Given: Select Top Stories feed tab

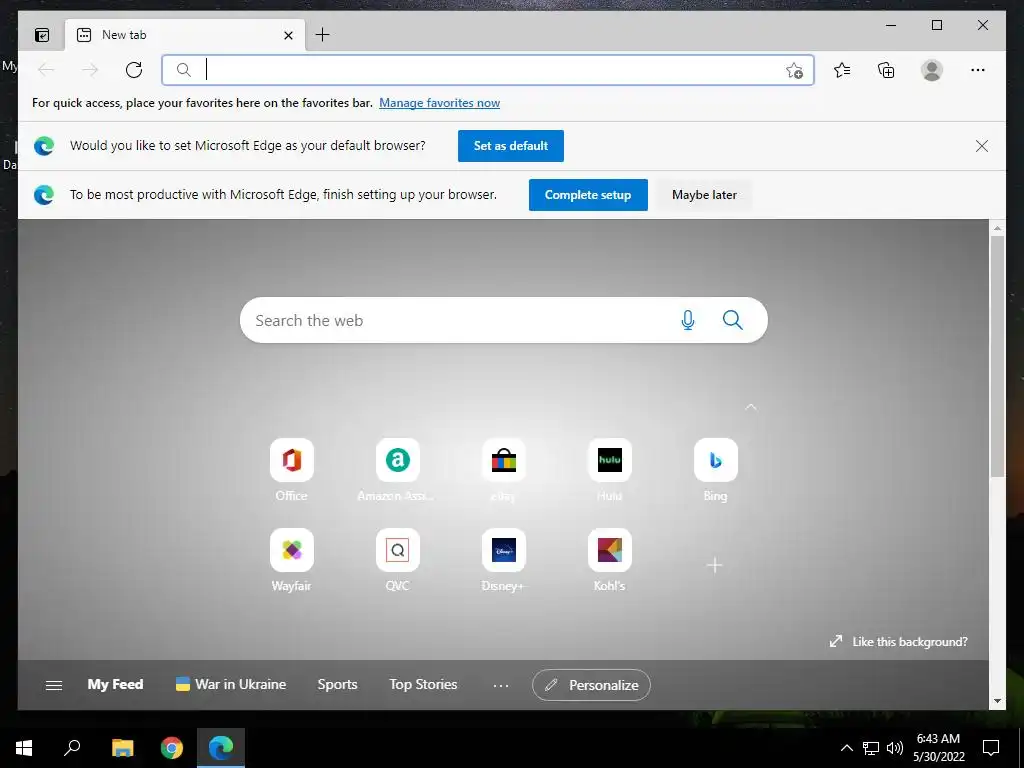Looking at the screenshot, I should pos(423,684).
